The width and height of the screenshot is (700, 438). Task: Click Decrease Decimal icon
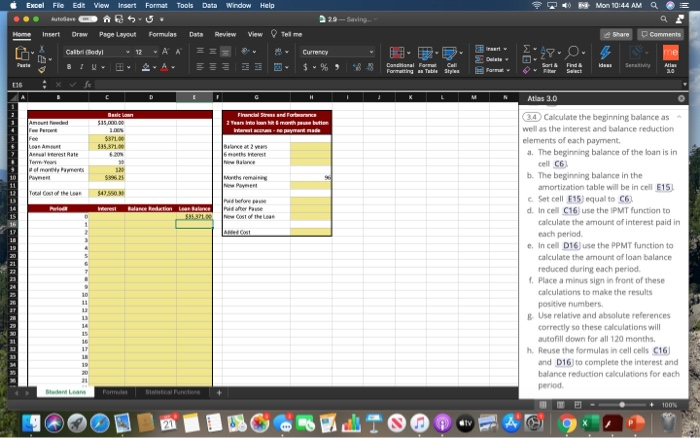(370, 67)
